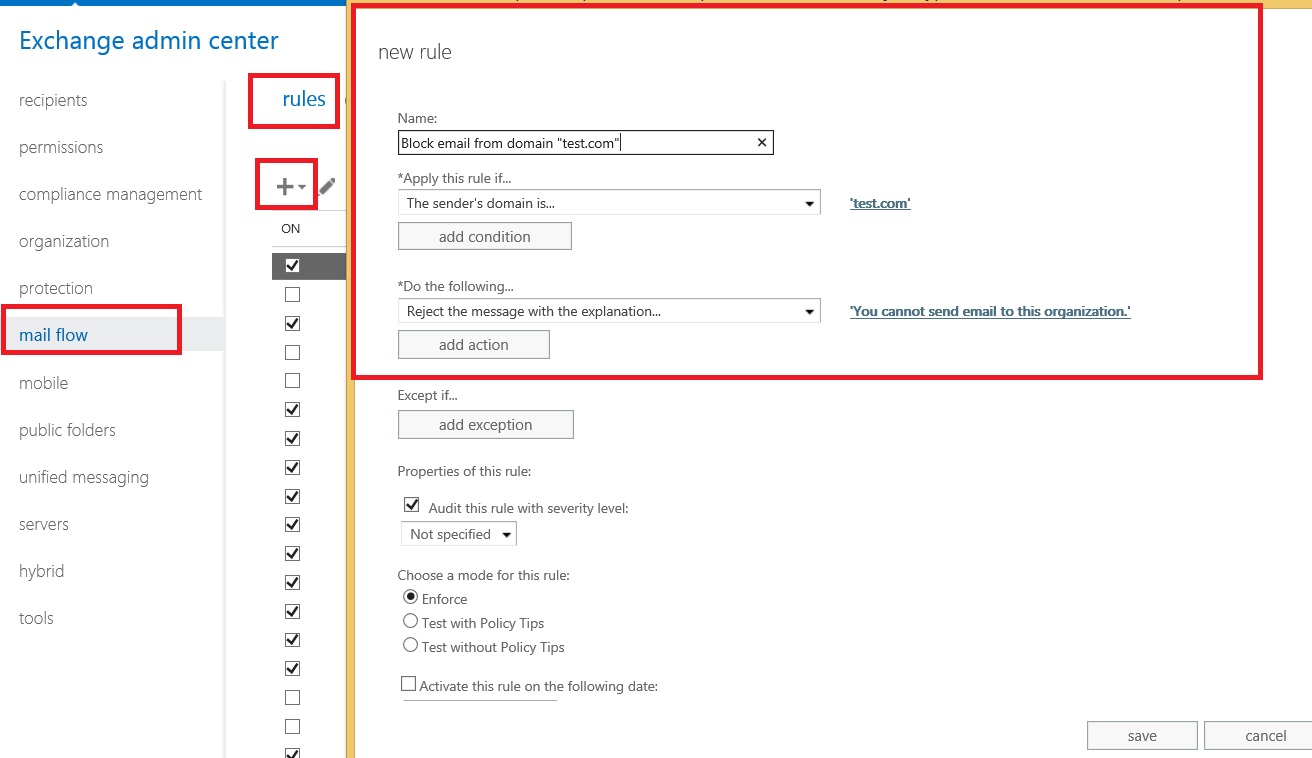
Task: Uncheck the top rule's ON checkbox
Action: 290,265
